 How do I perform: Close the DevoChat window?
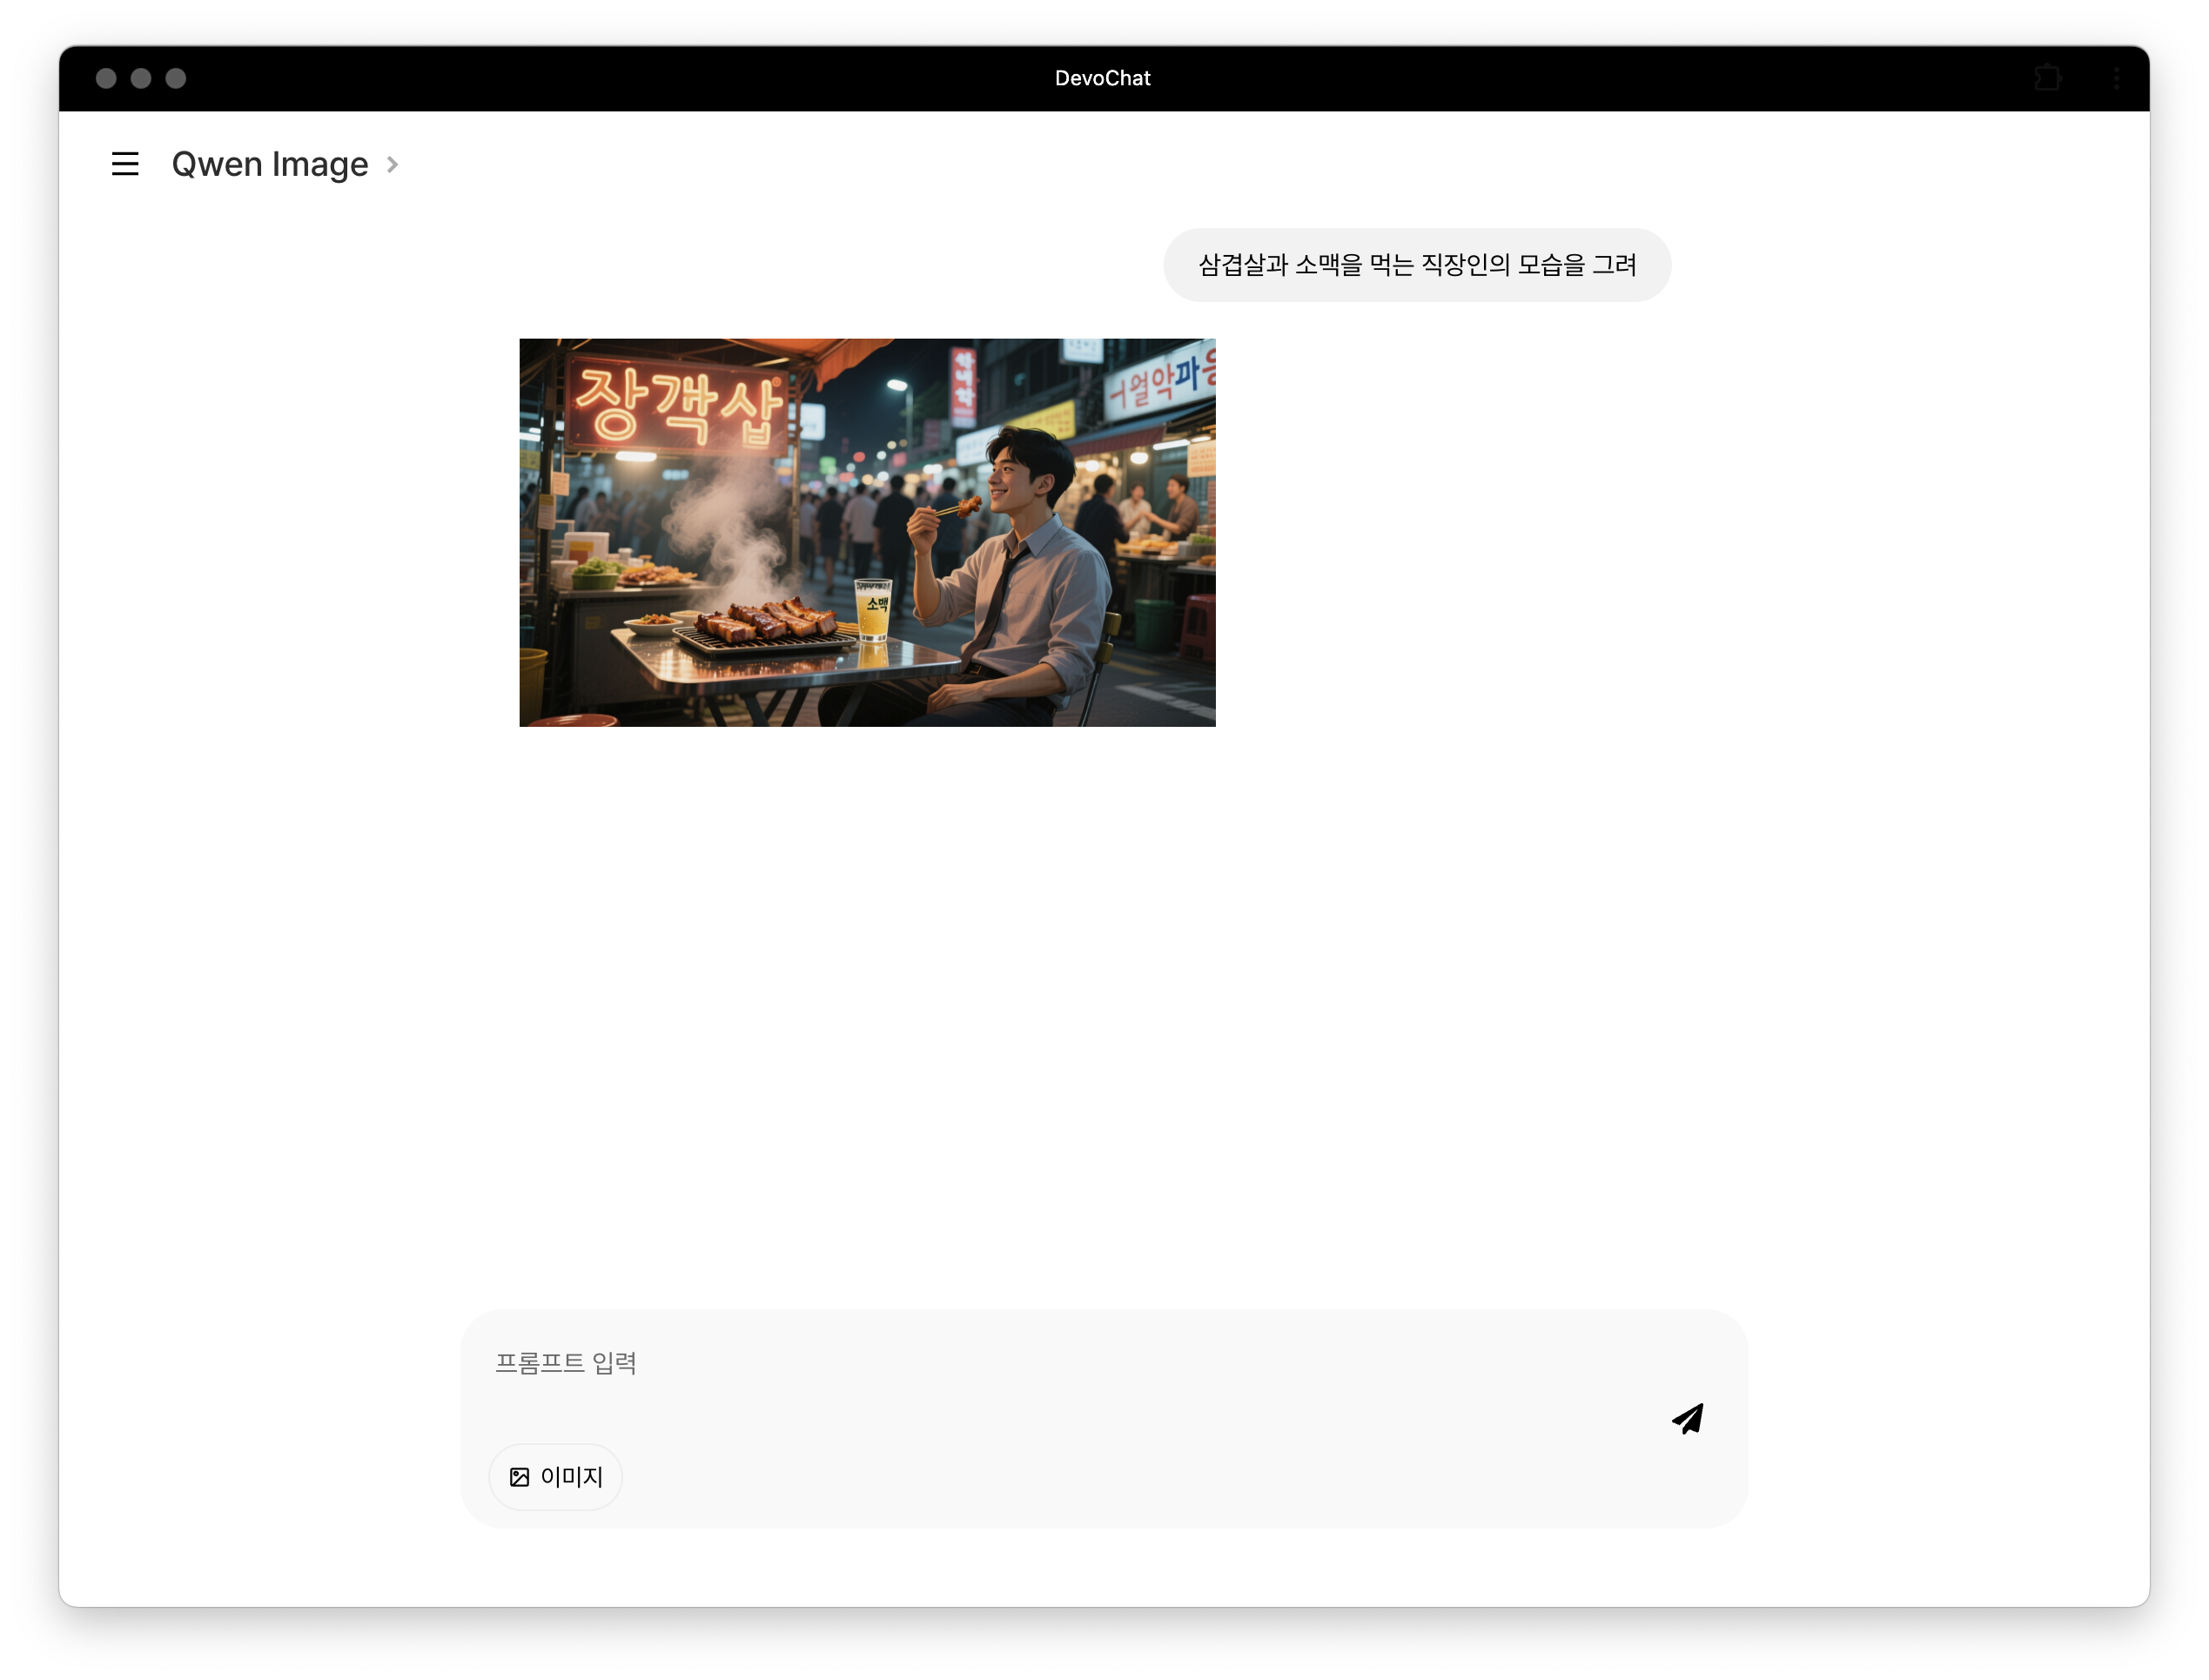click(106, 78)
